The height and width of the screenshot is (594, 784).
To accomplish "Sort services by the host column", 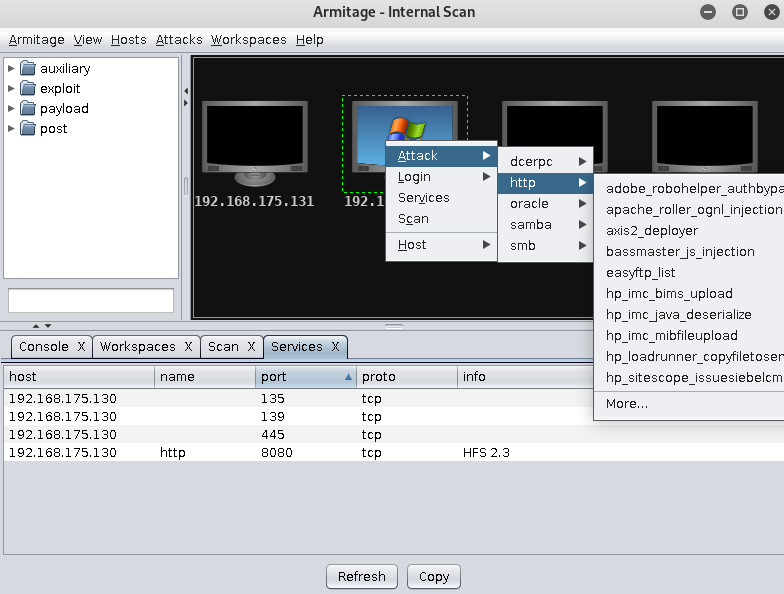I will click(x=79, y=376).
